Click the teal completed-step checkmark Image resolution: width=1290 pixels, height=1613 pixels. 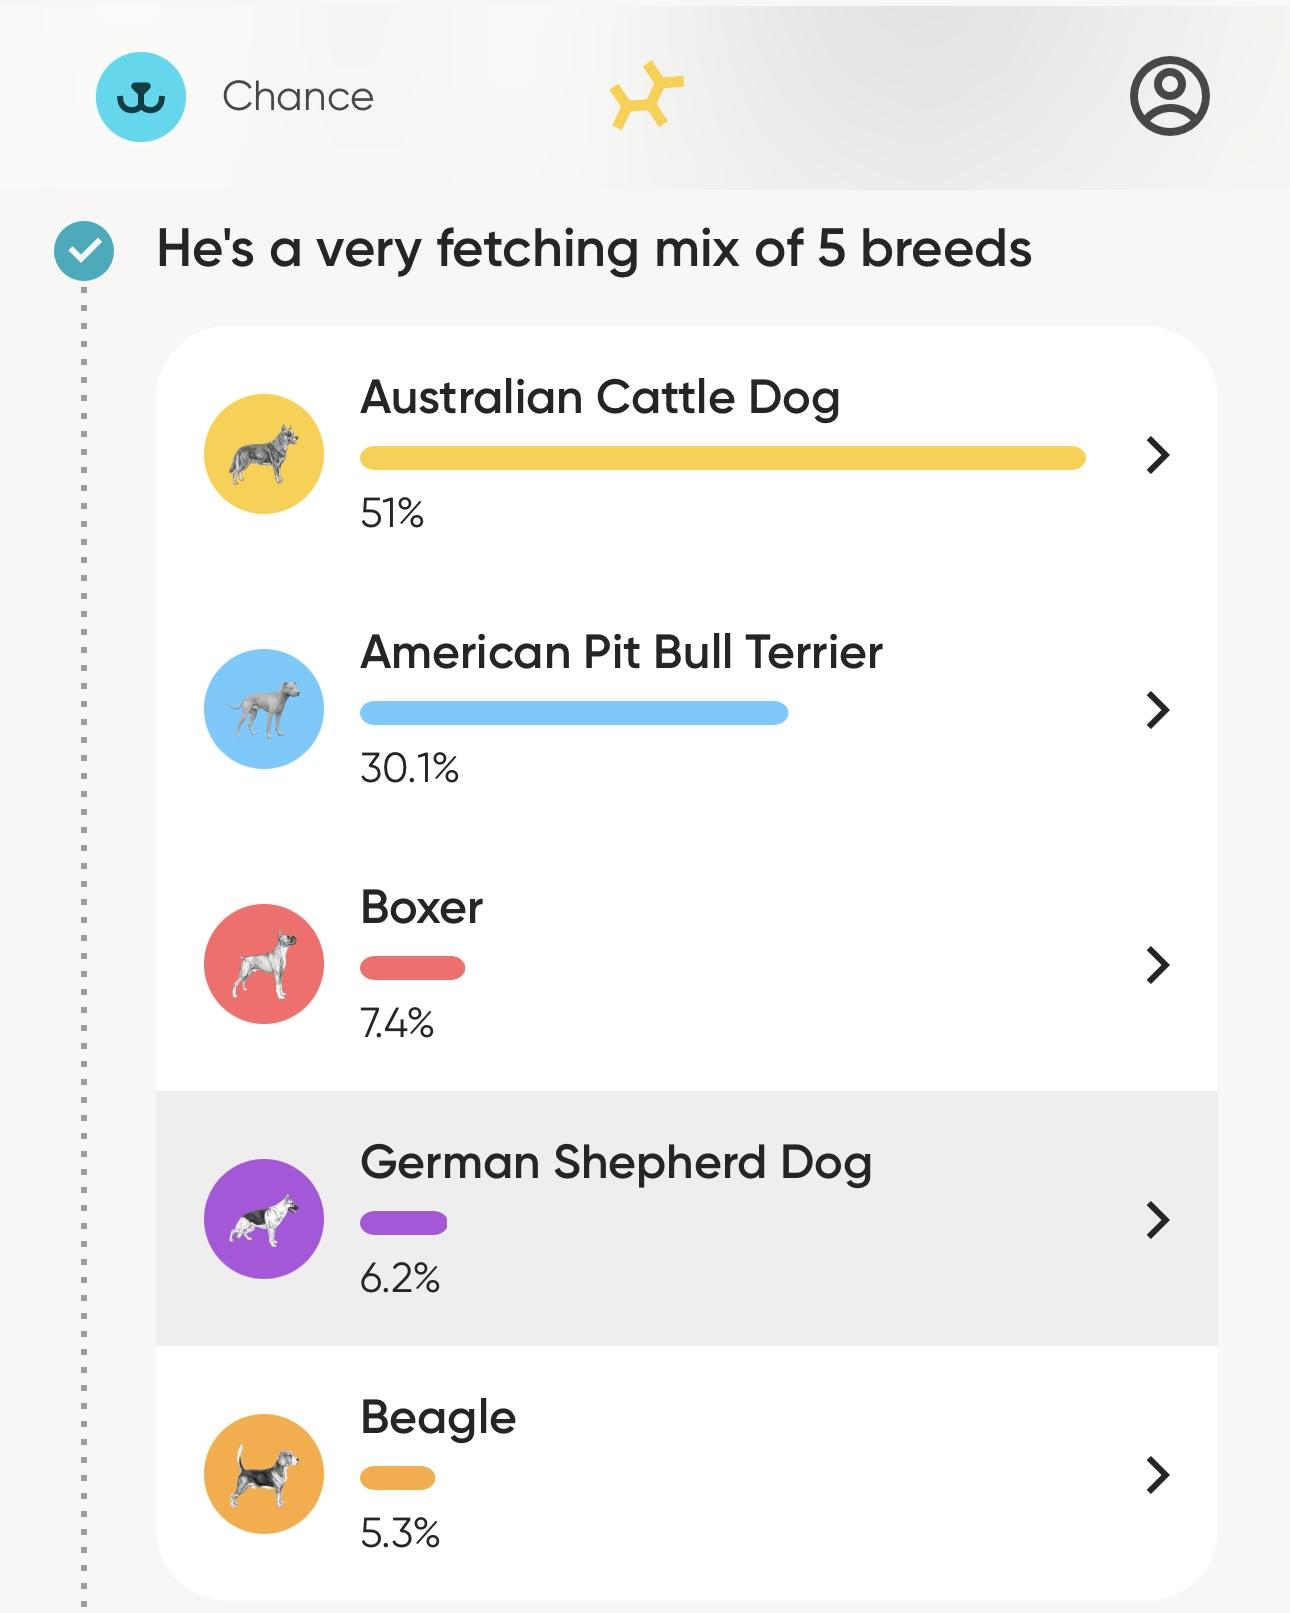pyautogui.click(x=84, y=250)
